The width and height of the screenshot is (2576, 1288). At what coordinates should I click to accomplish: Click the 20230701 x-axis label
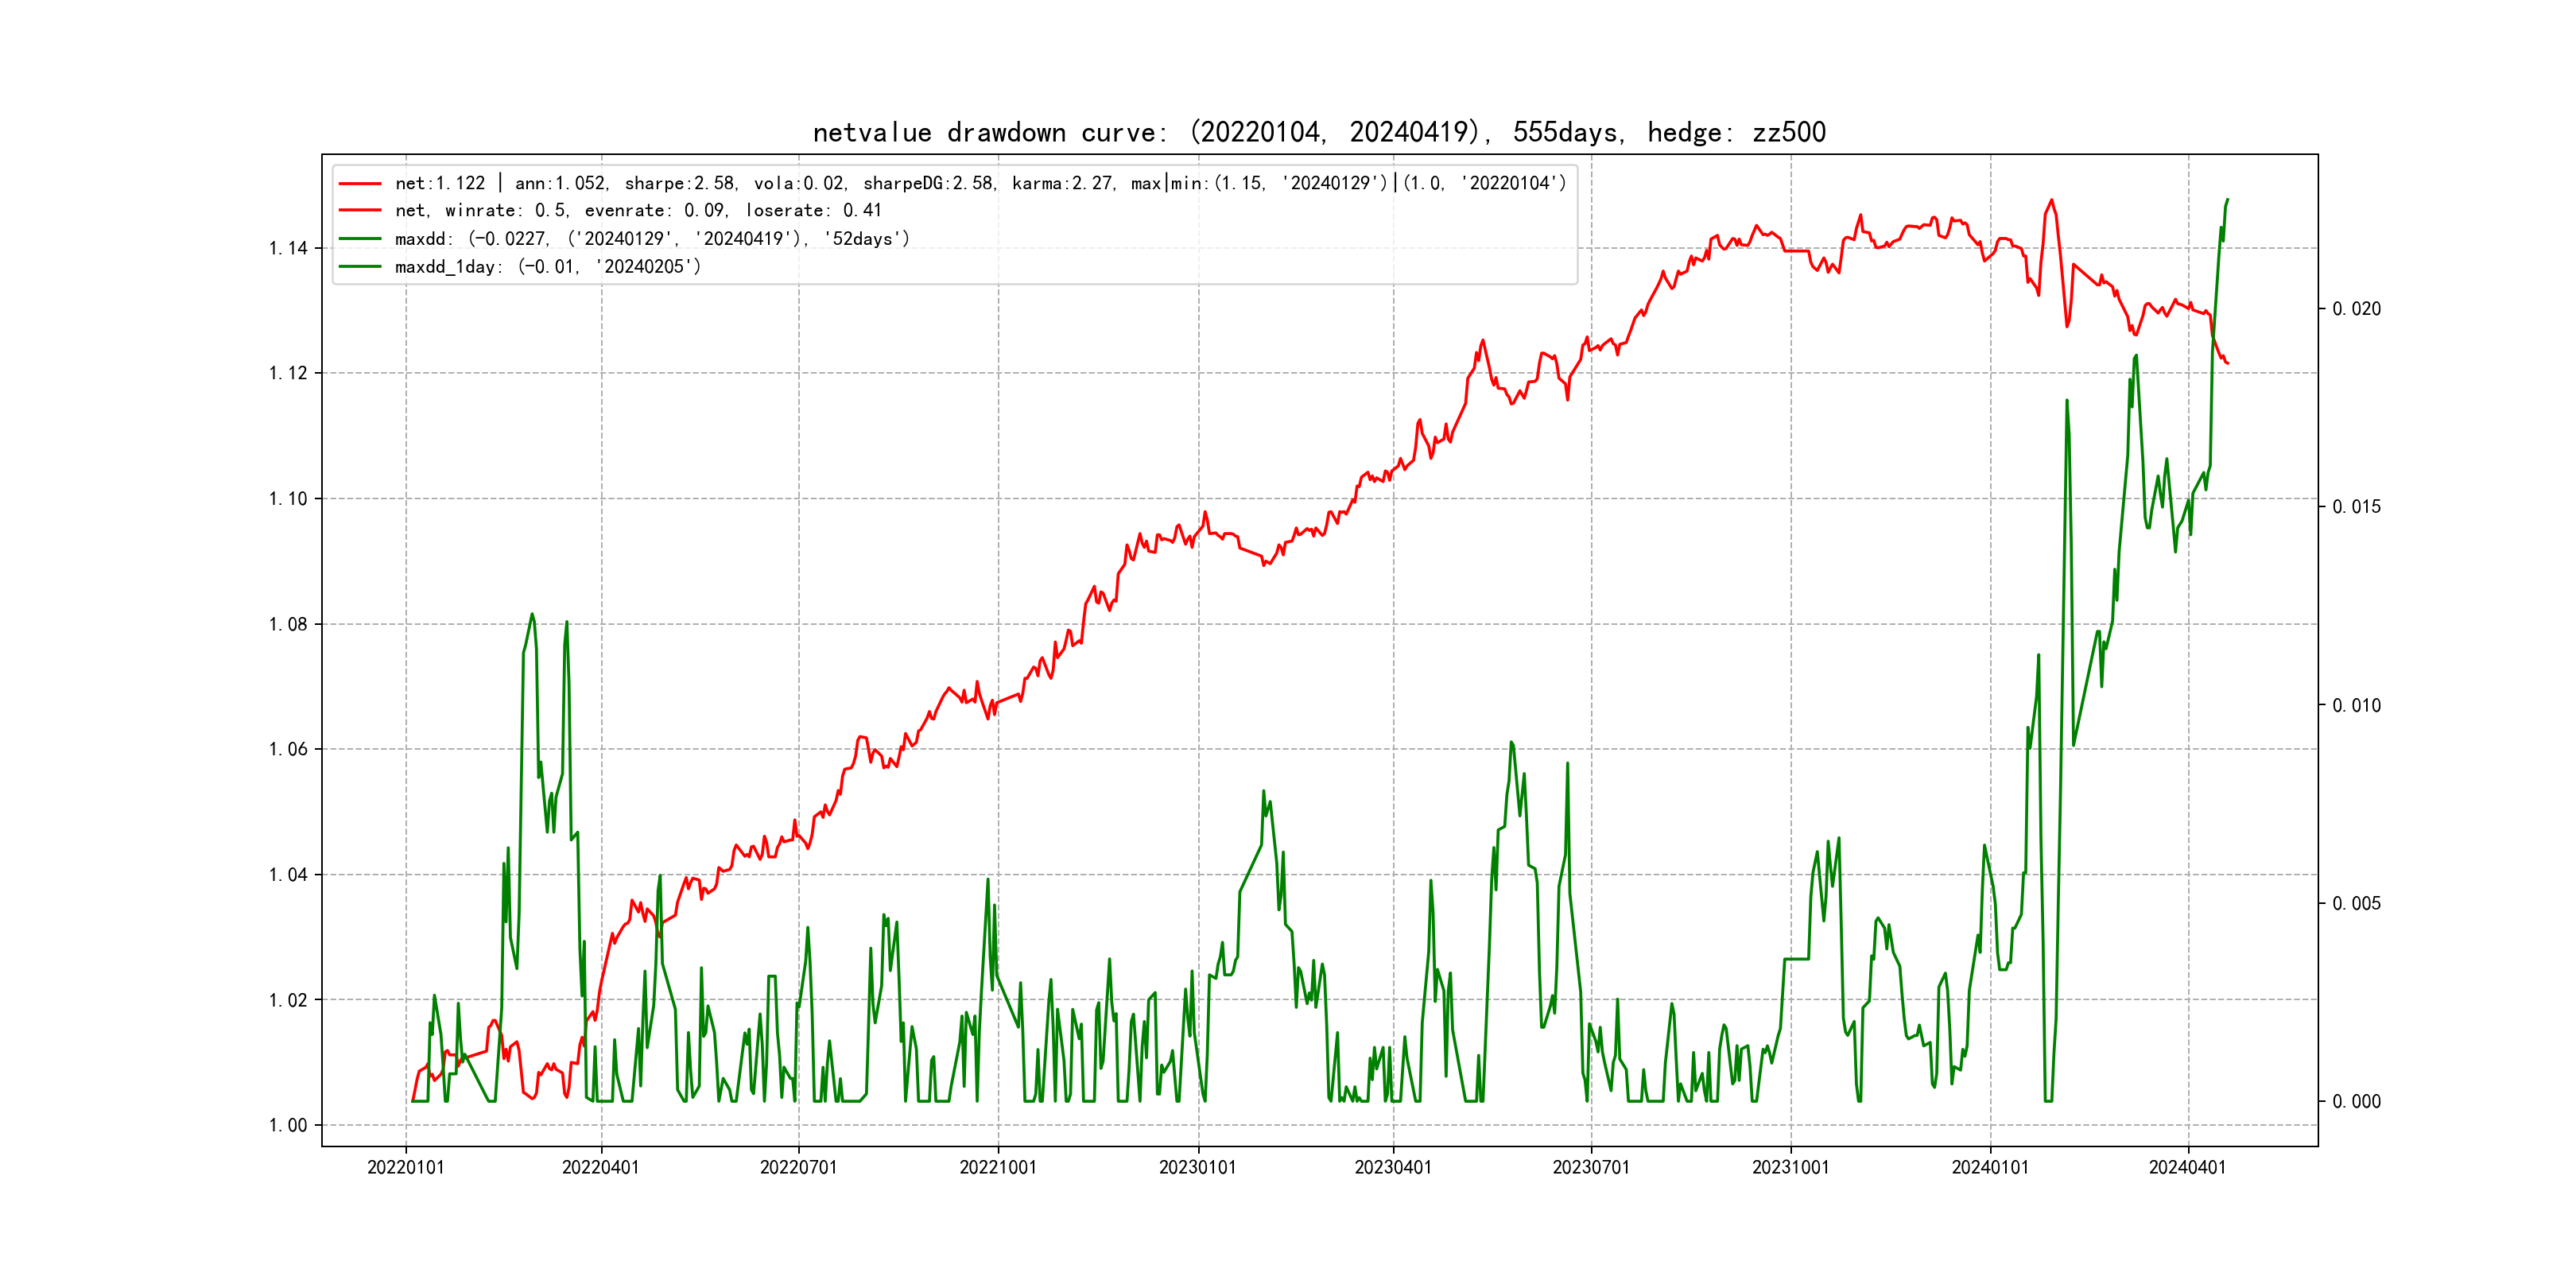click(x=1590, y=1167)
